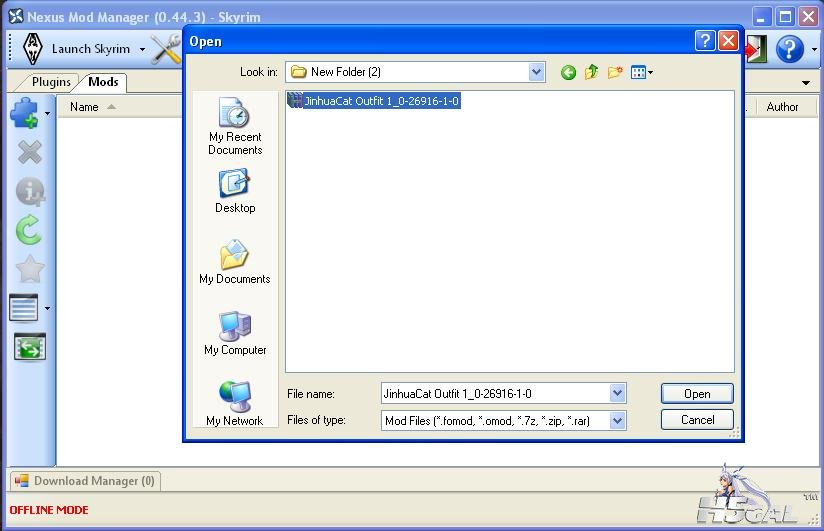824x531 pixels.
Task: Go up one folder level icon
Action: coord(591,72)
